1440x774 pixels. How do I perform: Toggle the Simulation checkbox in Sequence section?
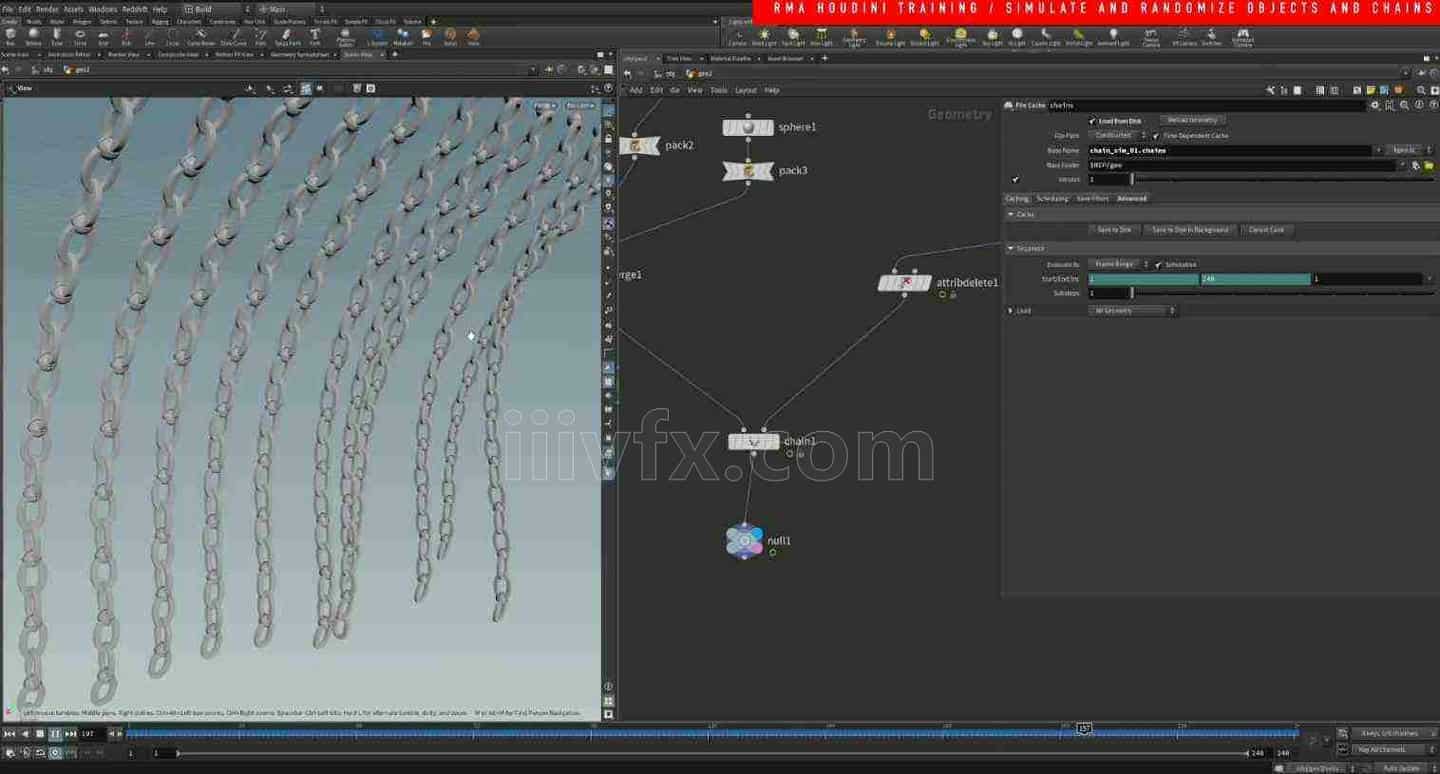[x=1158, y=264]
